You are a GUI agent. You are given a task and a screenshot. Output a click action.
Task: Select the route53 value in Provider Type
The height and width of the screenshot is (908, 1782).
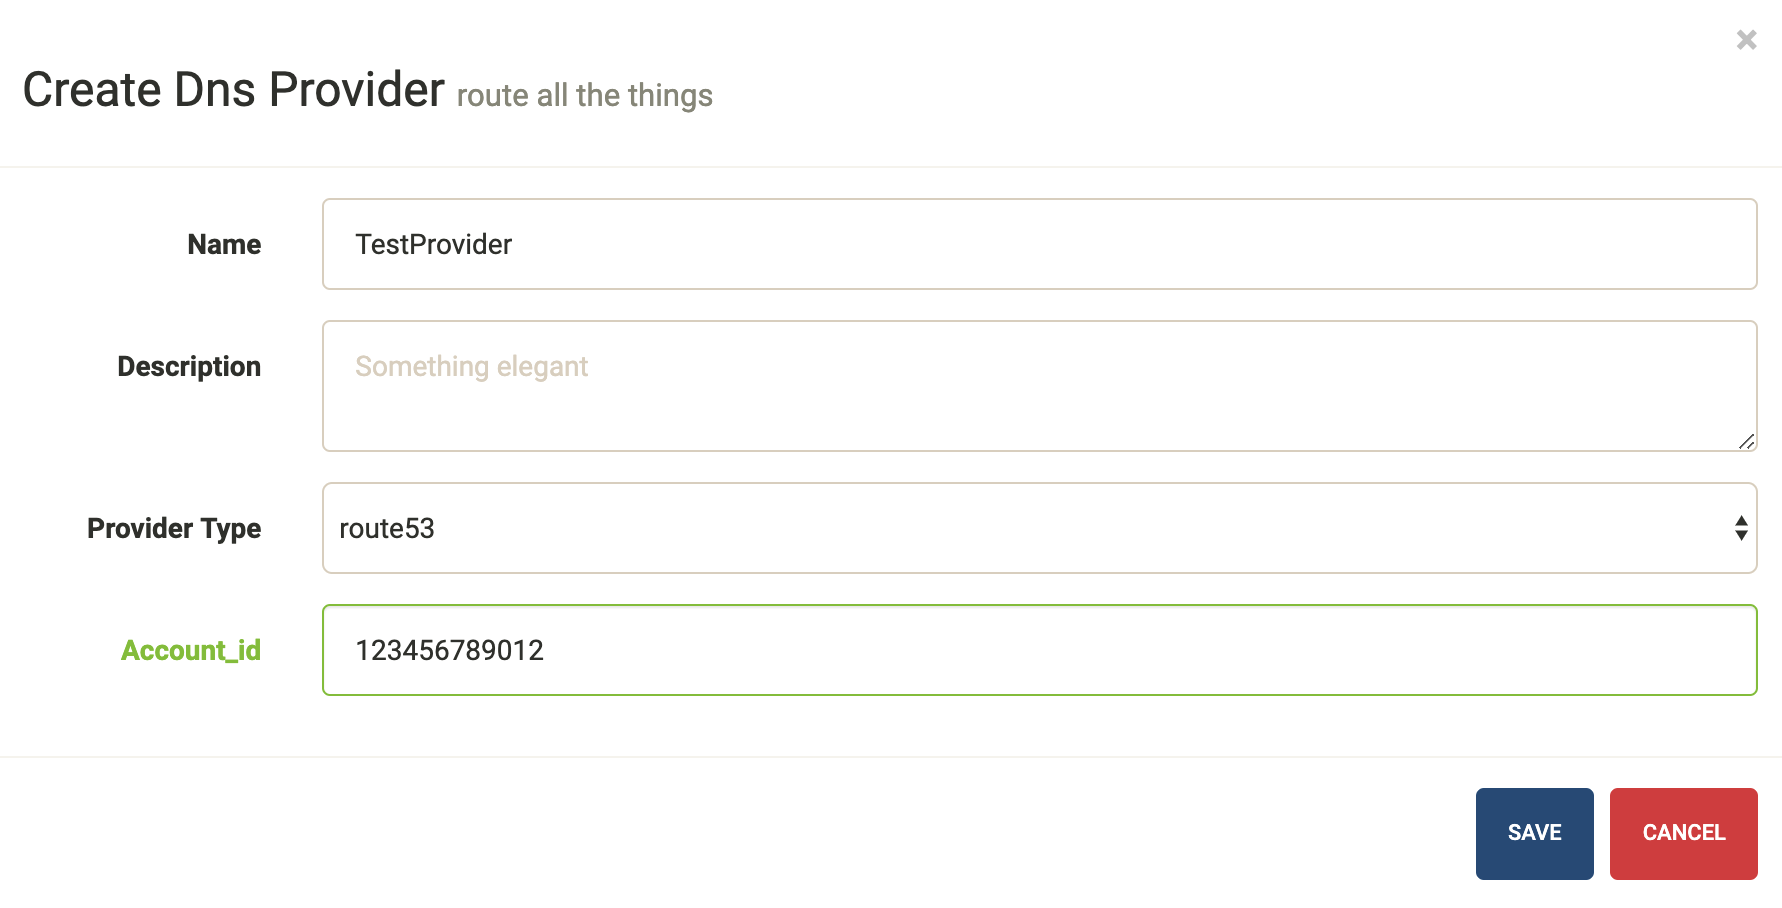(x=386, y=528)
